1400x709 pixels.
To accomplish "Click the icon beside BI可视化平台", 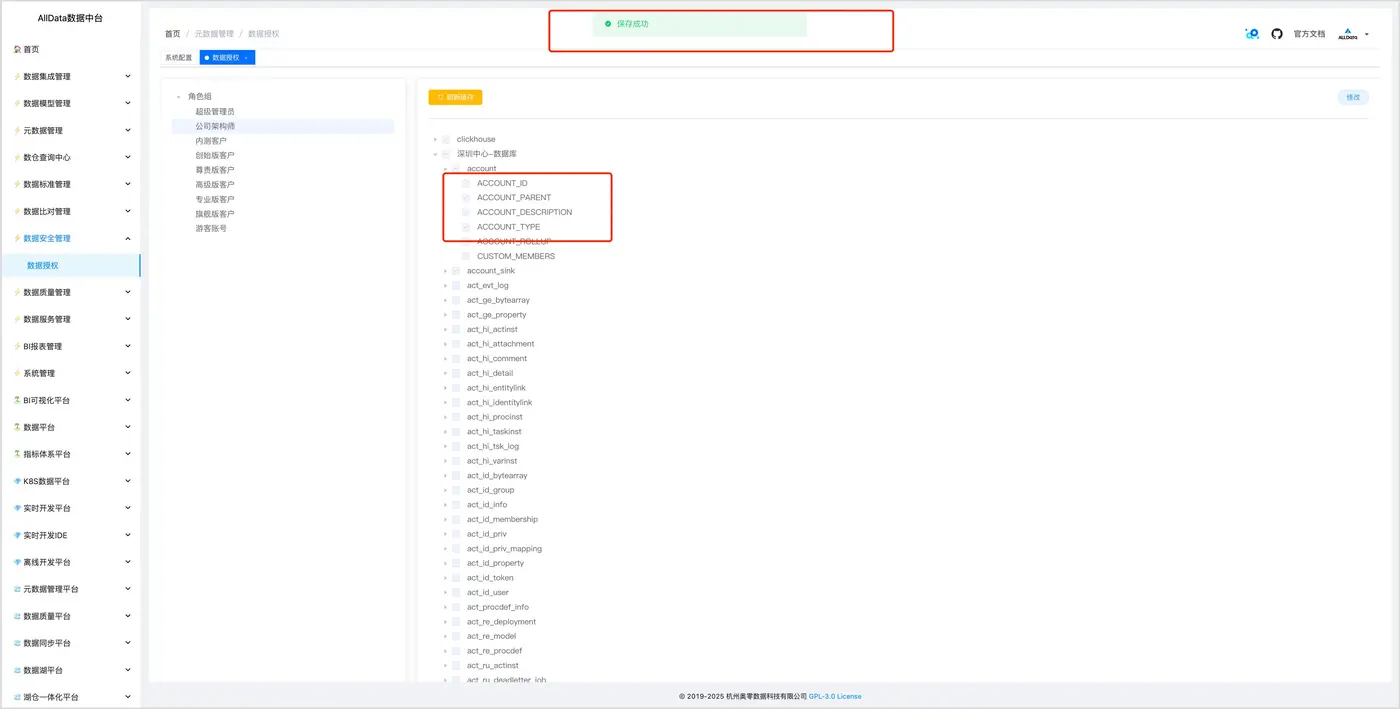I will click(17, 400).
